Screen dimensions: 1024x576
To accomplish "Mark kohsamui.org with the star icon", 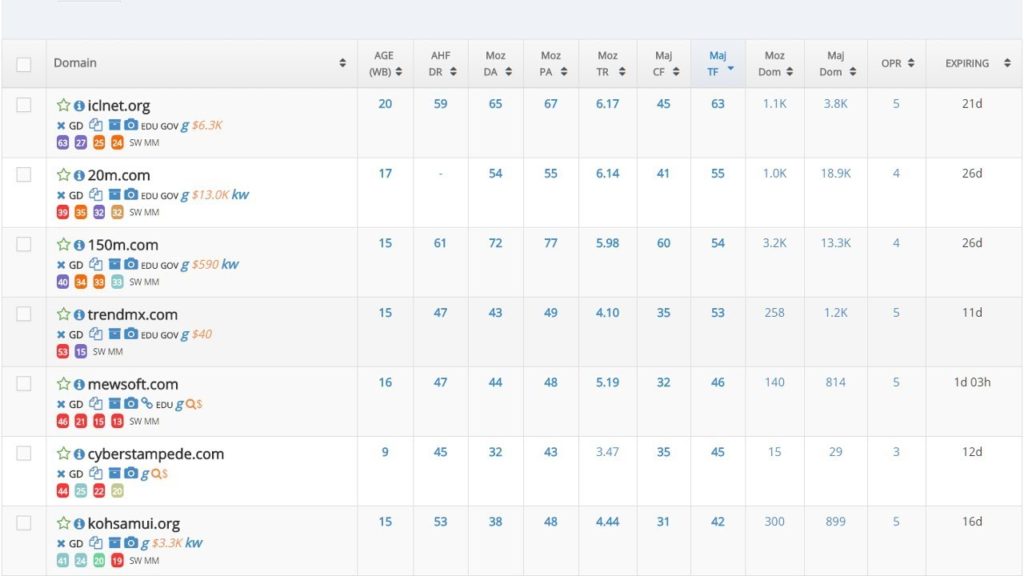I will pyautogui.click(x=63, y=523).
